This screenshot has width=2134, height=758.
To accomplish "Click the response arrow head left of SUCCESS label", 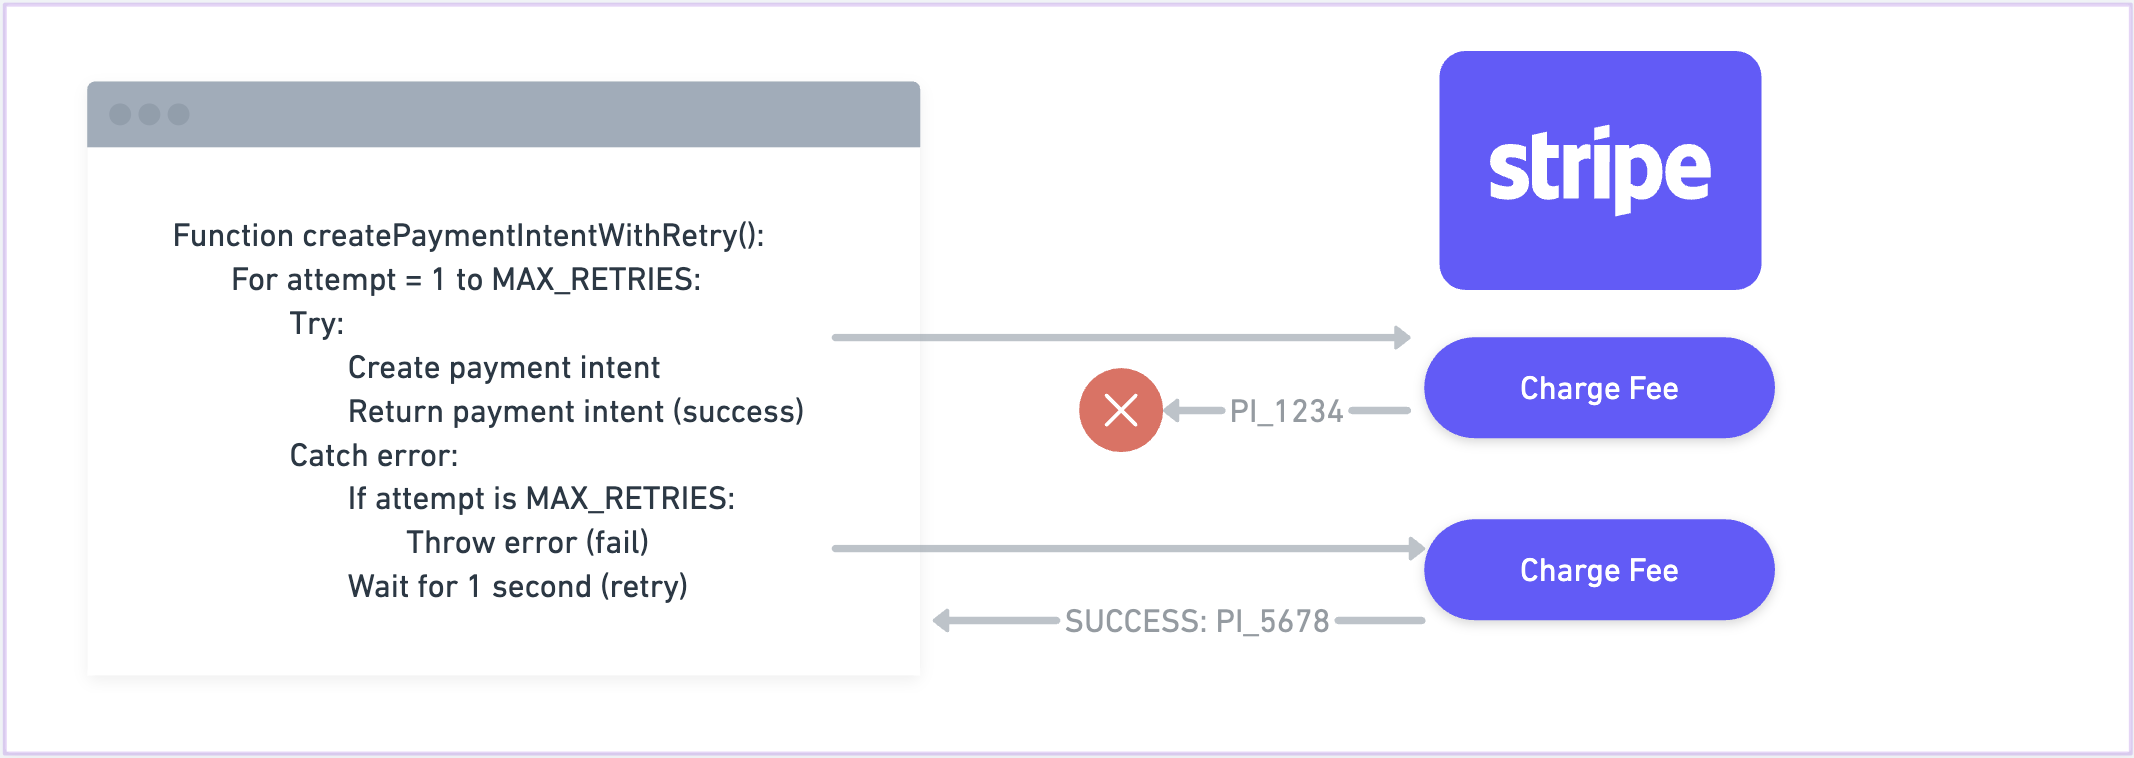I will 942,621.
